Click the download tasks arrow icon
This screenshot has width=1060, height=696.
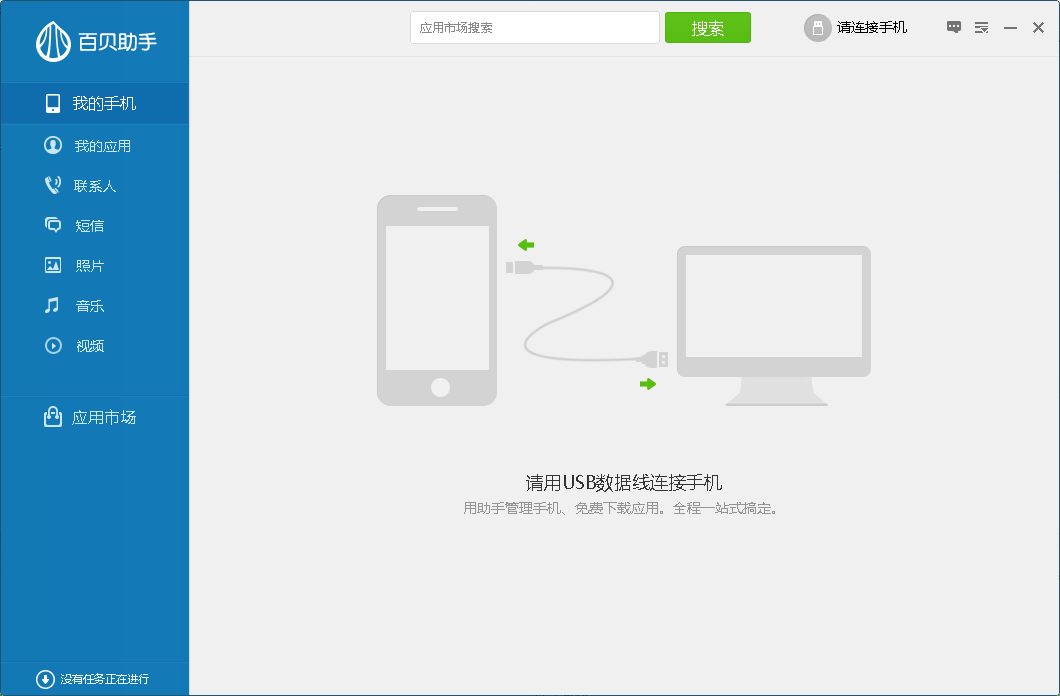tap(45, 679)
